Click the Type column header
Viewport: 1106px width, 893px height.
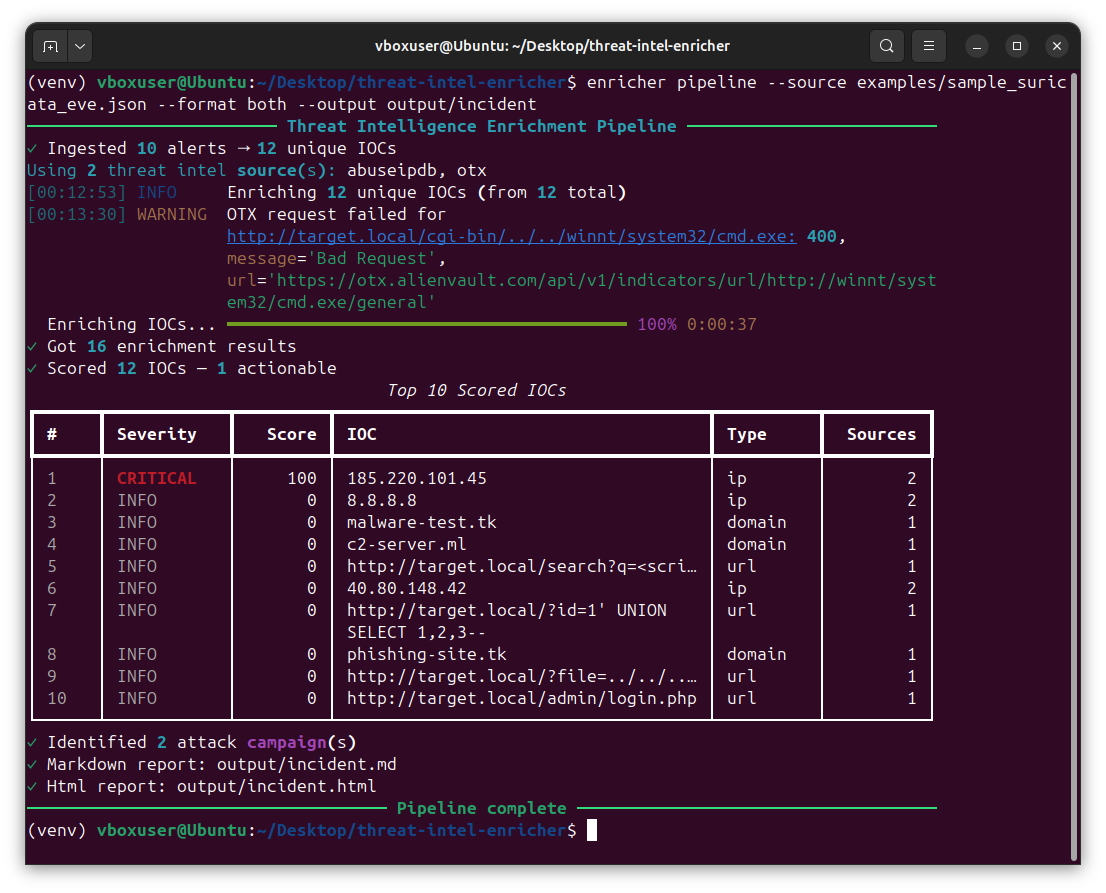click(746, 435)
